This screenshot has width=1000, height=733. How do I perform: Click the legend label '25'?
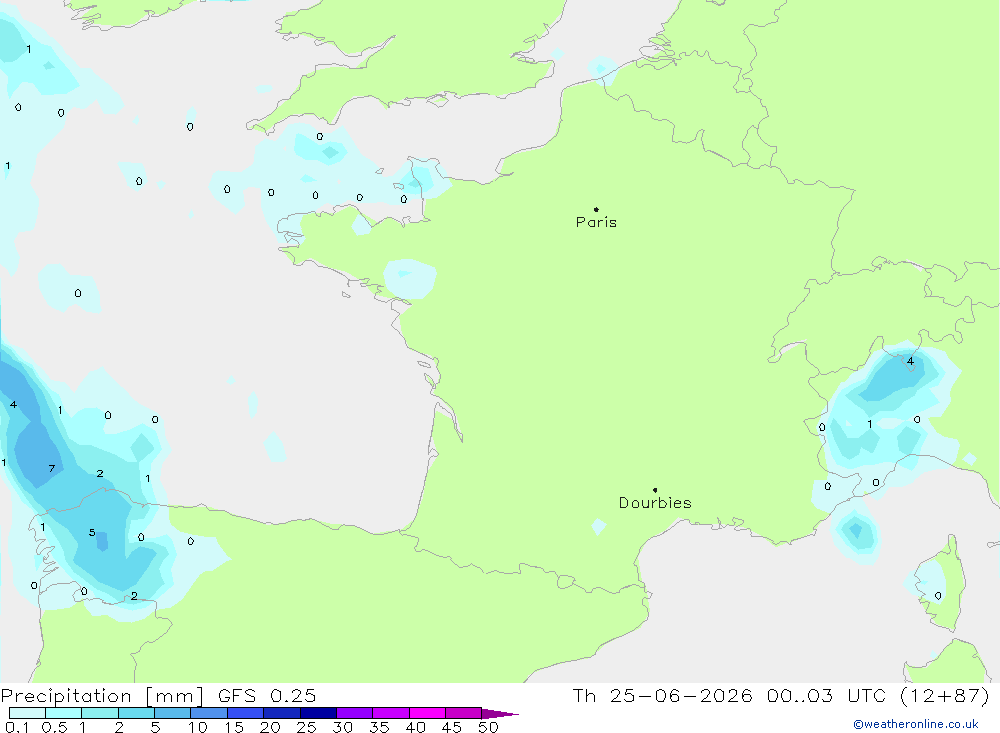click(x=306, y=727)
